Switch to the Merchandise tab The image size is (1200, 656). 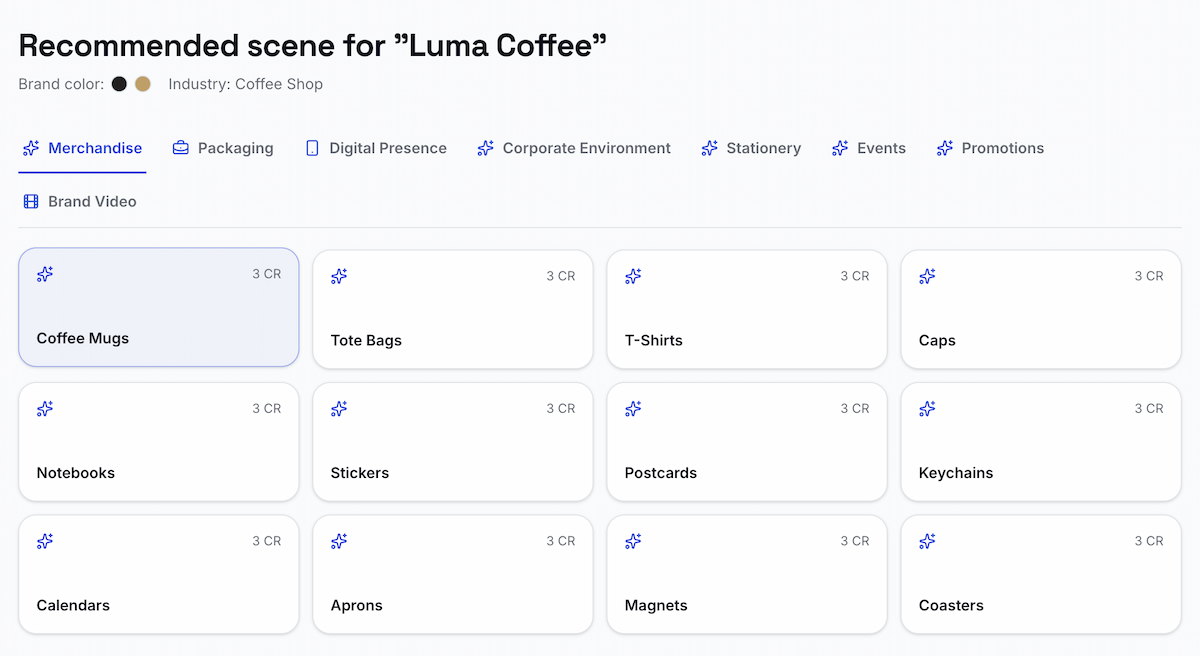(x=82, y=148)
